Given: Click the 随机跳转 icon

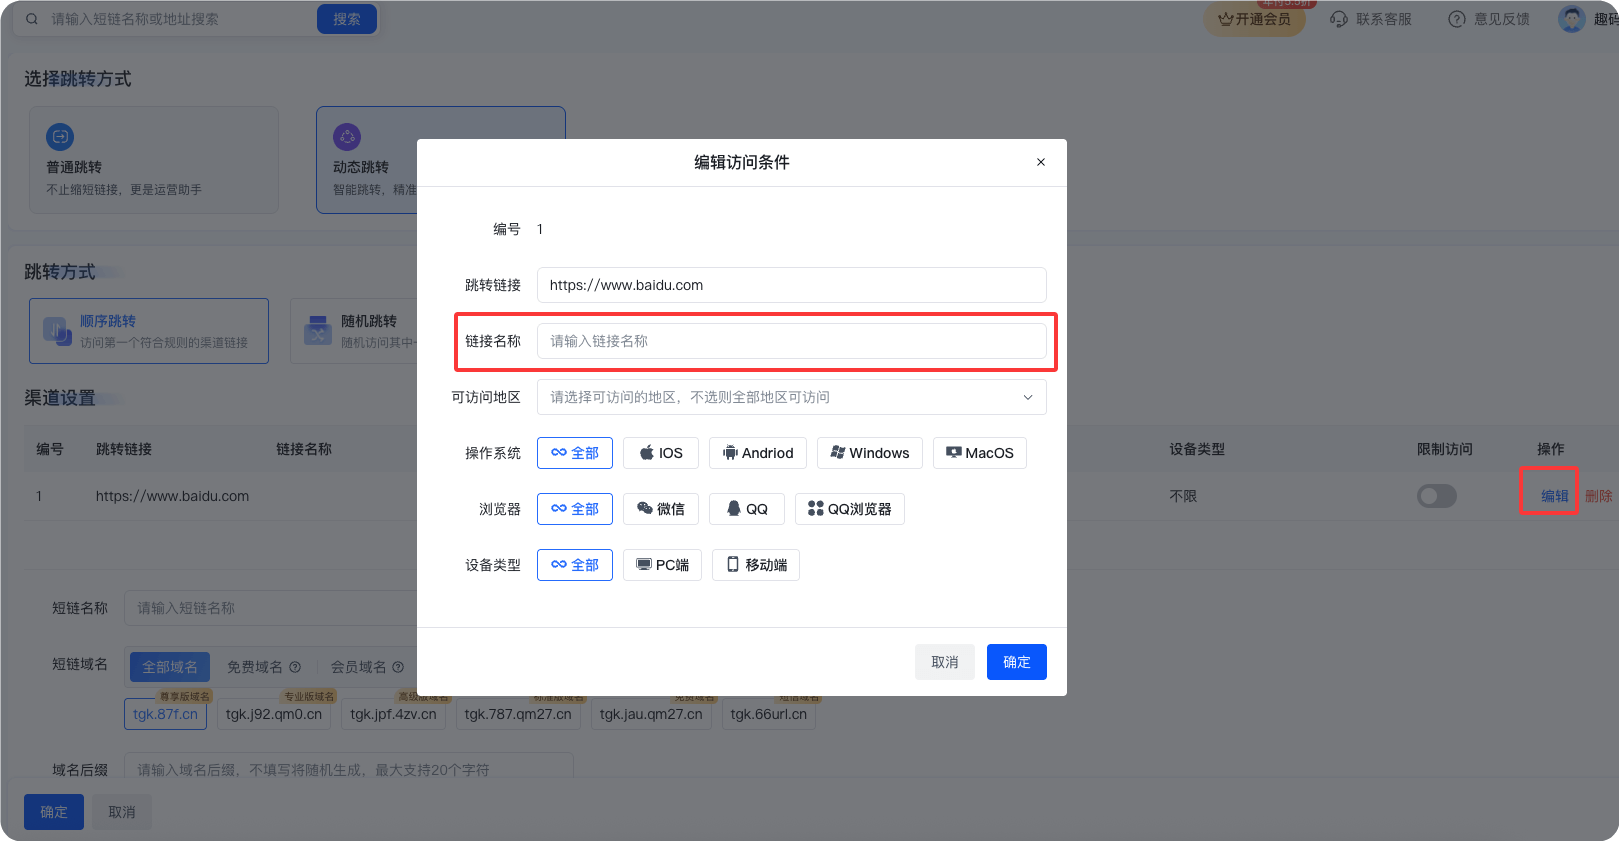Looking at the screenshot, I should 318,330.
